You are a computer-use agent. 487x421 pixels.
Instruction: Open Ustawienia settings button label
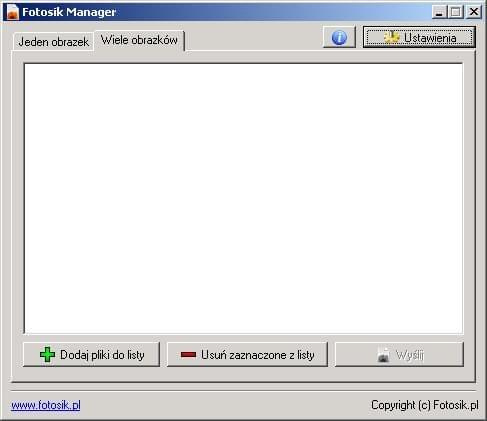coord(430,38)
